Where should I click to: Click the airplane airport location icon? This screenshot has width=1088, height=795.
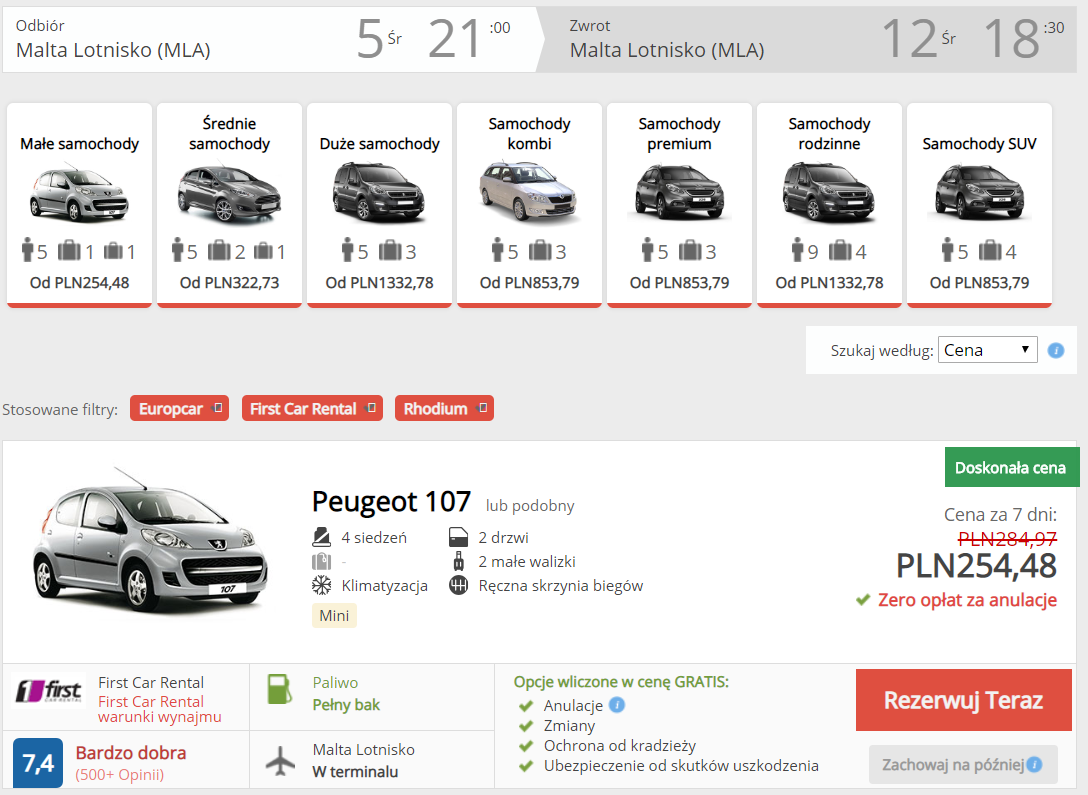pos(280,761)
